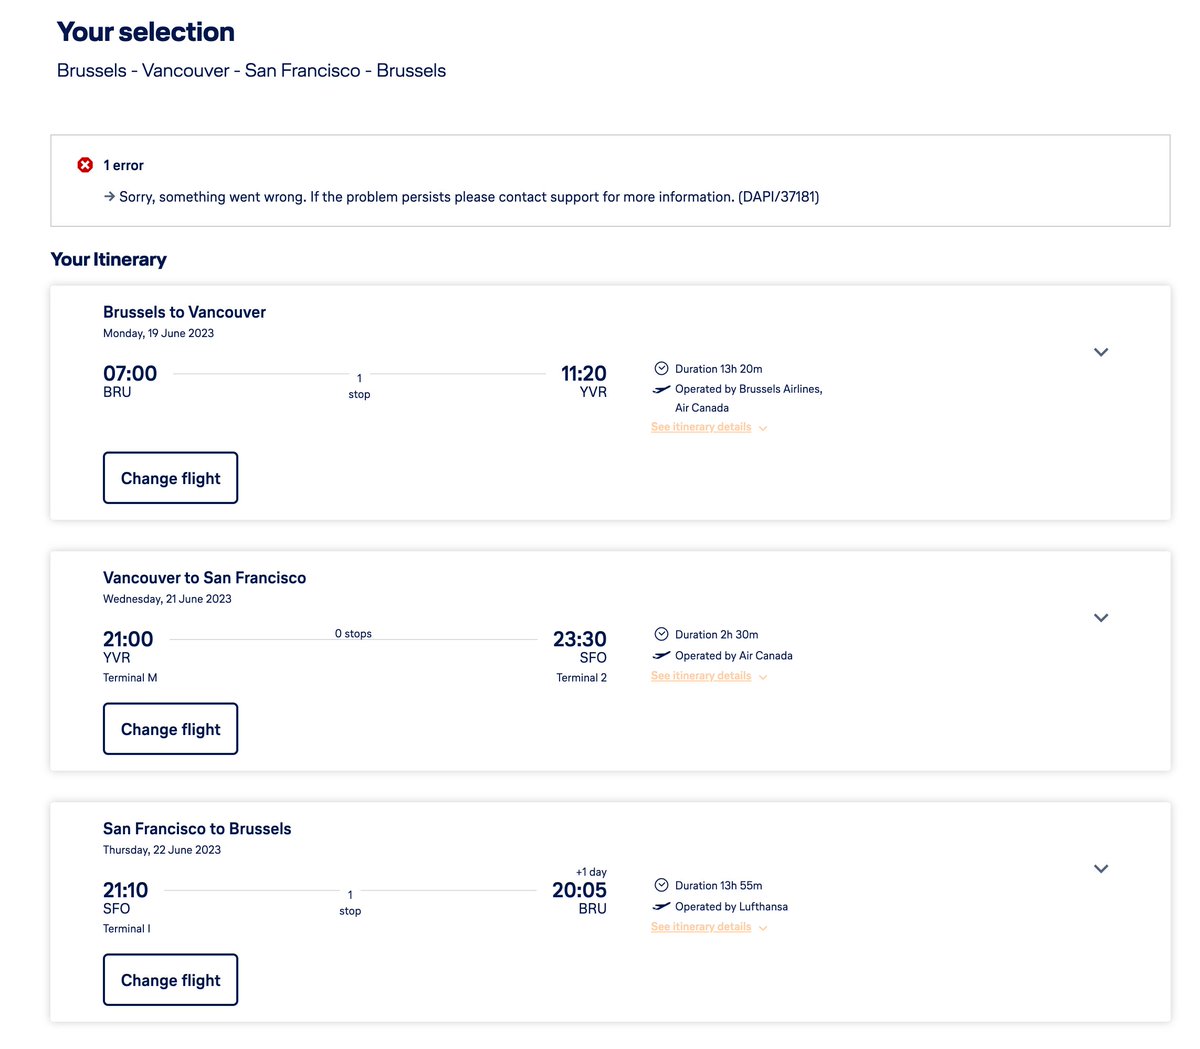This screenshot has height=1049, width=1200.
Task: Click the "Your Itinerary" heading
Action: pos(109,259)
